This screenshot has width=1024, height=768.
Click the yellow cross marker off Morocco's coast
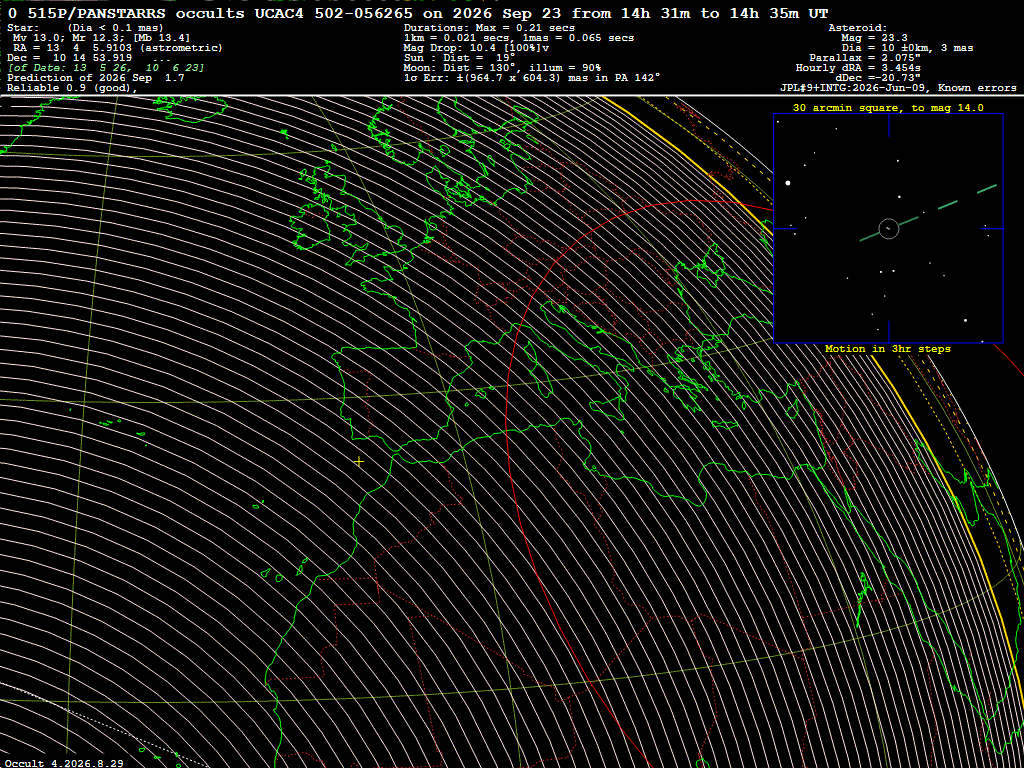(x=359, y=462)
